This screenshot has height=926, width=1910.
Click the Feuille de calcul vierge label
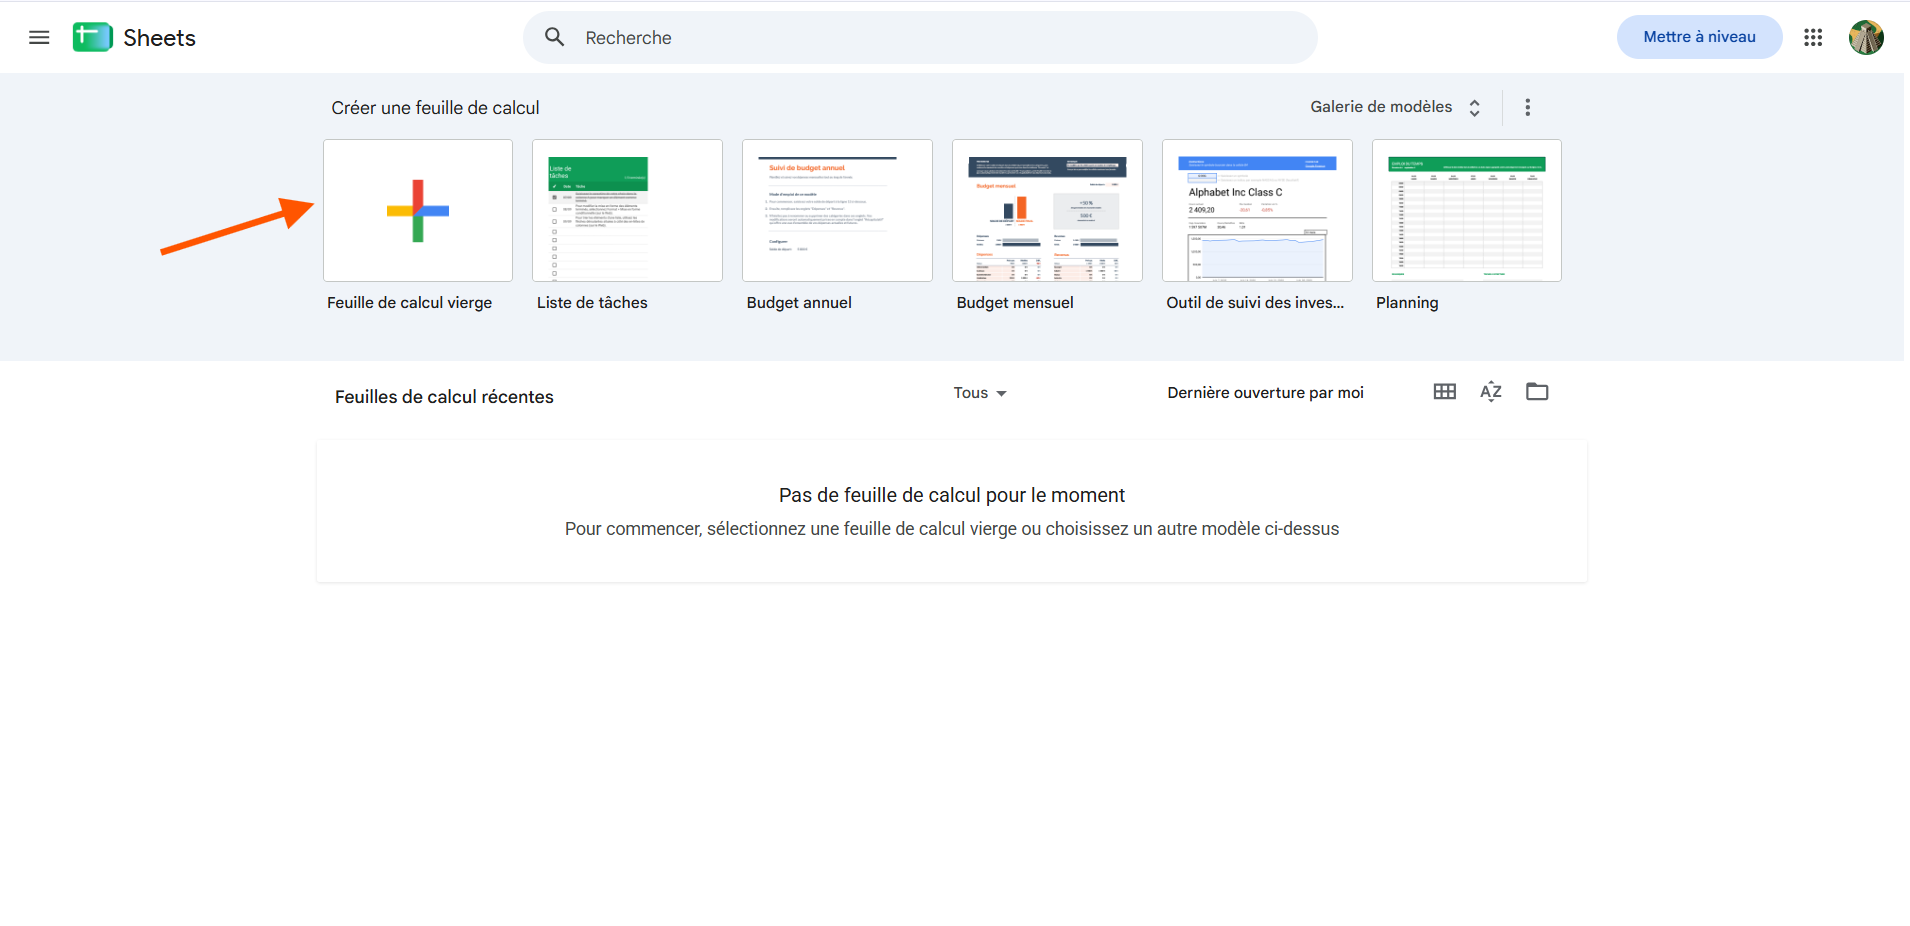pyautogui.click(x=409, y=303)
